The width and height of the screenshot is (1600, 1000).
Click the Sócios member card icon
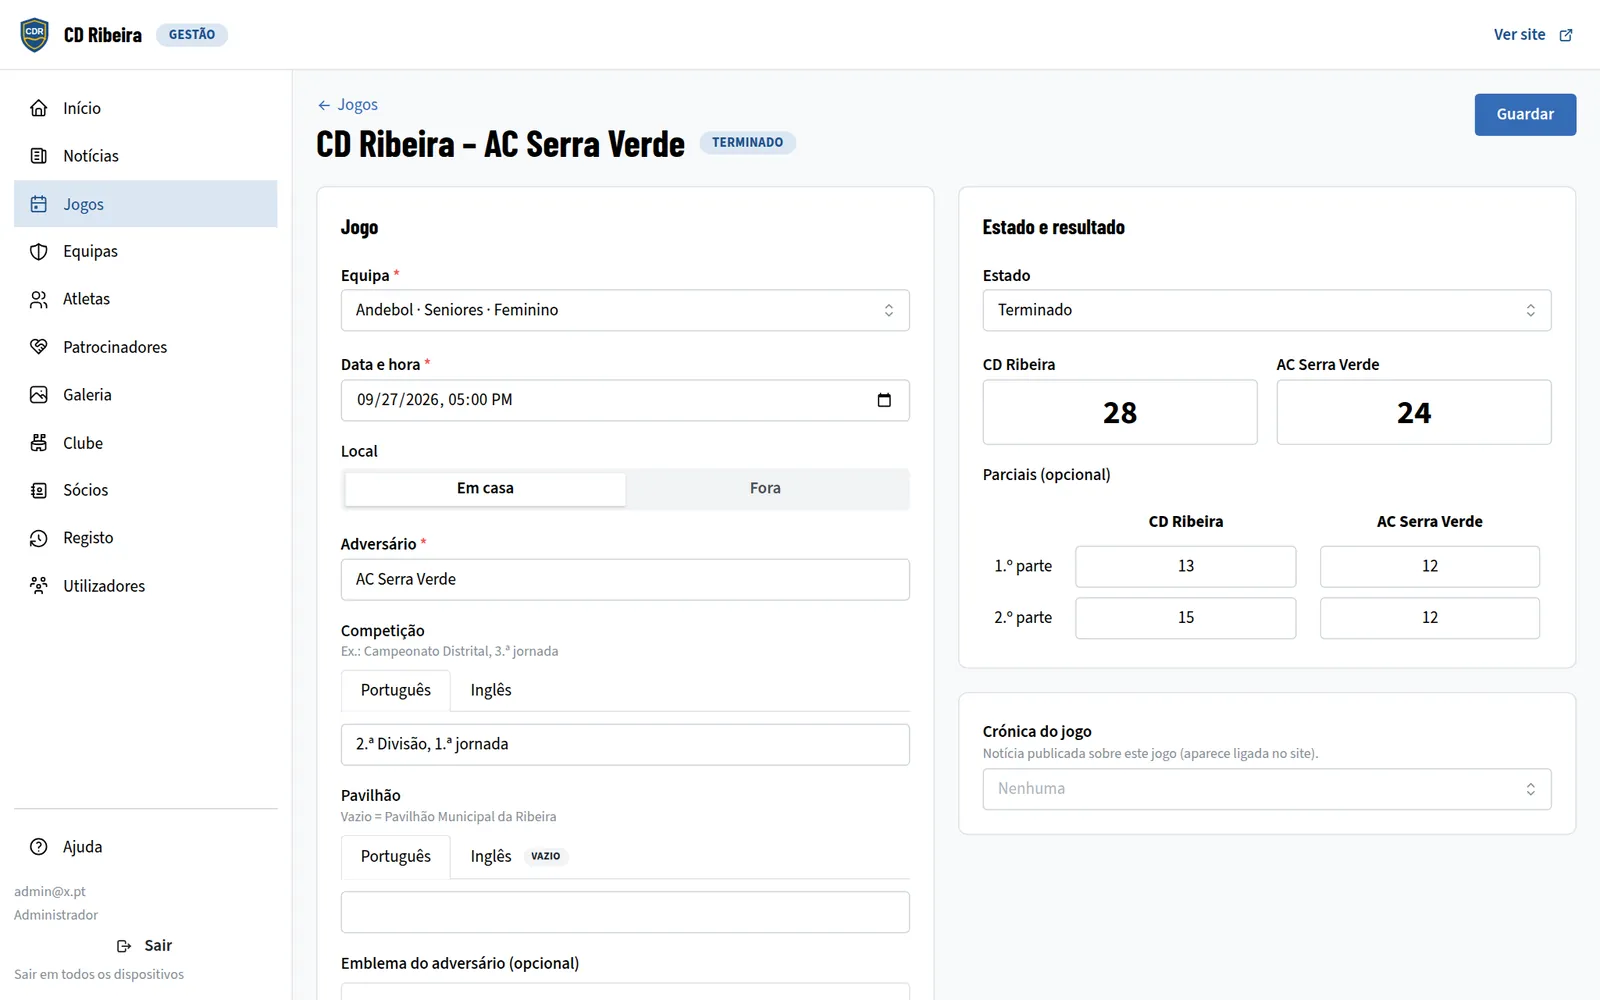tap(39, 490)
